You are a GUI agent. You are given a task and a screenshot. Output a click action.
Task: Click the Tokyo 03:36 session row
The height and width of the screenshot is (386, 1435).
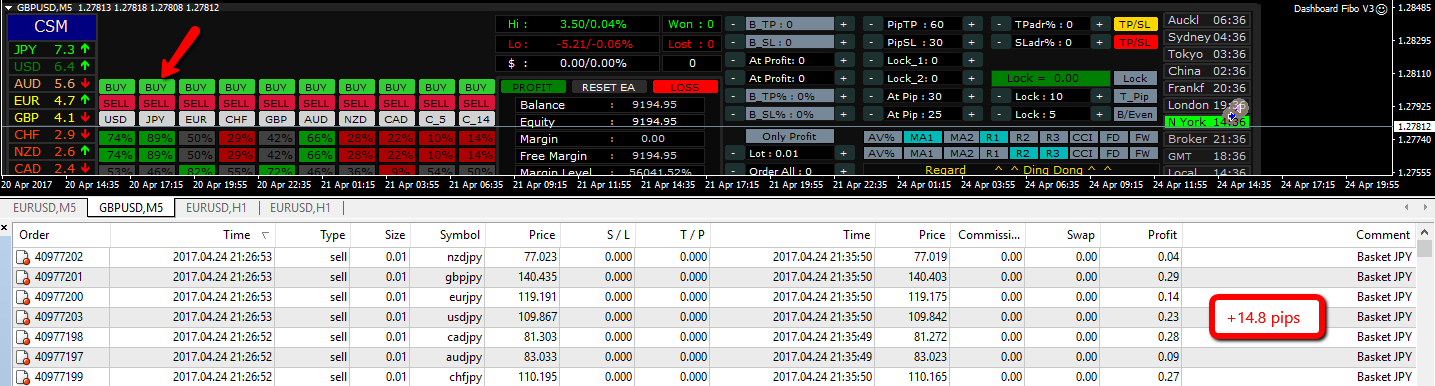point(1207,54)
